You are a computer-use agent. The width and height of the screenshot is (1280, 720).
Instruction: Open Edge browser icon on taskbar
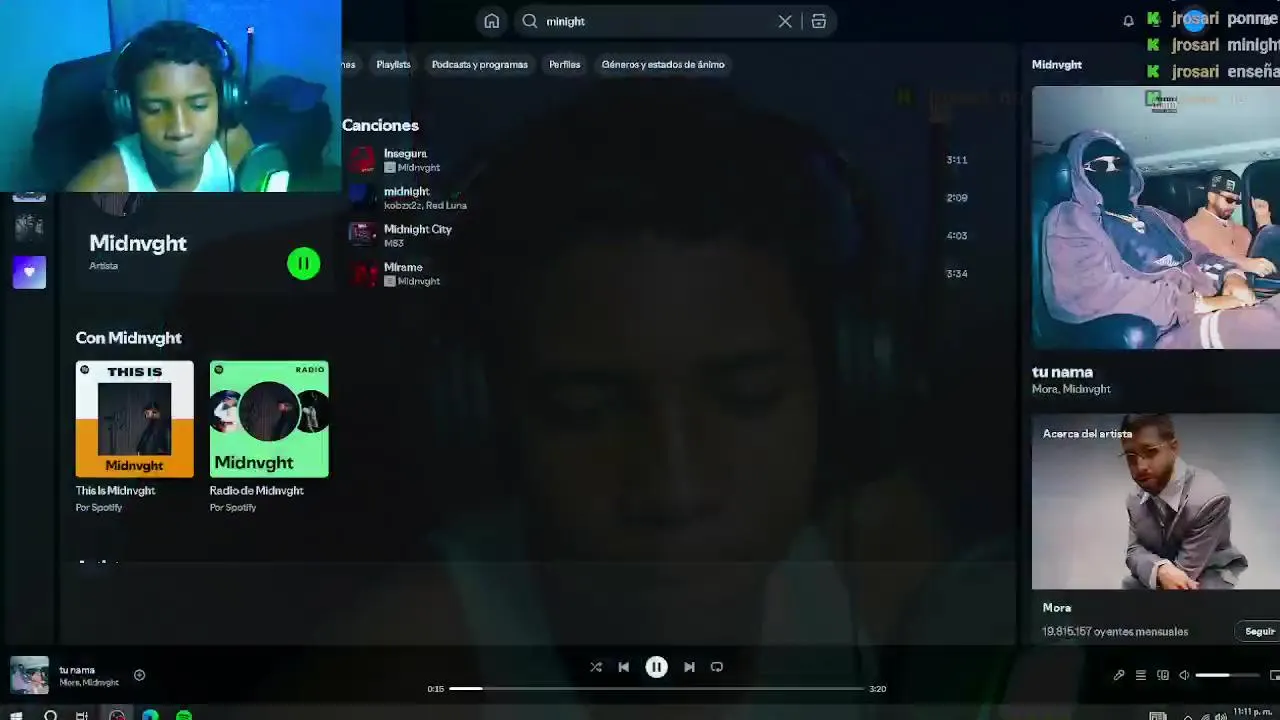pyautogui.click(x=150, y=716)
